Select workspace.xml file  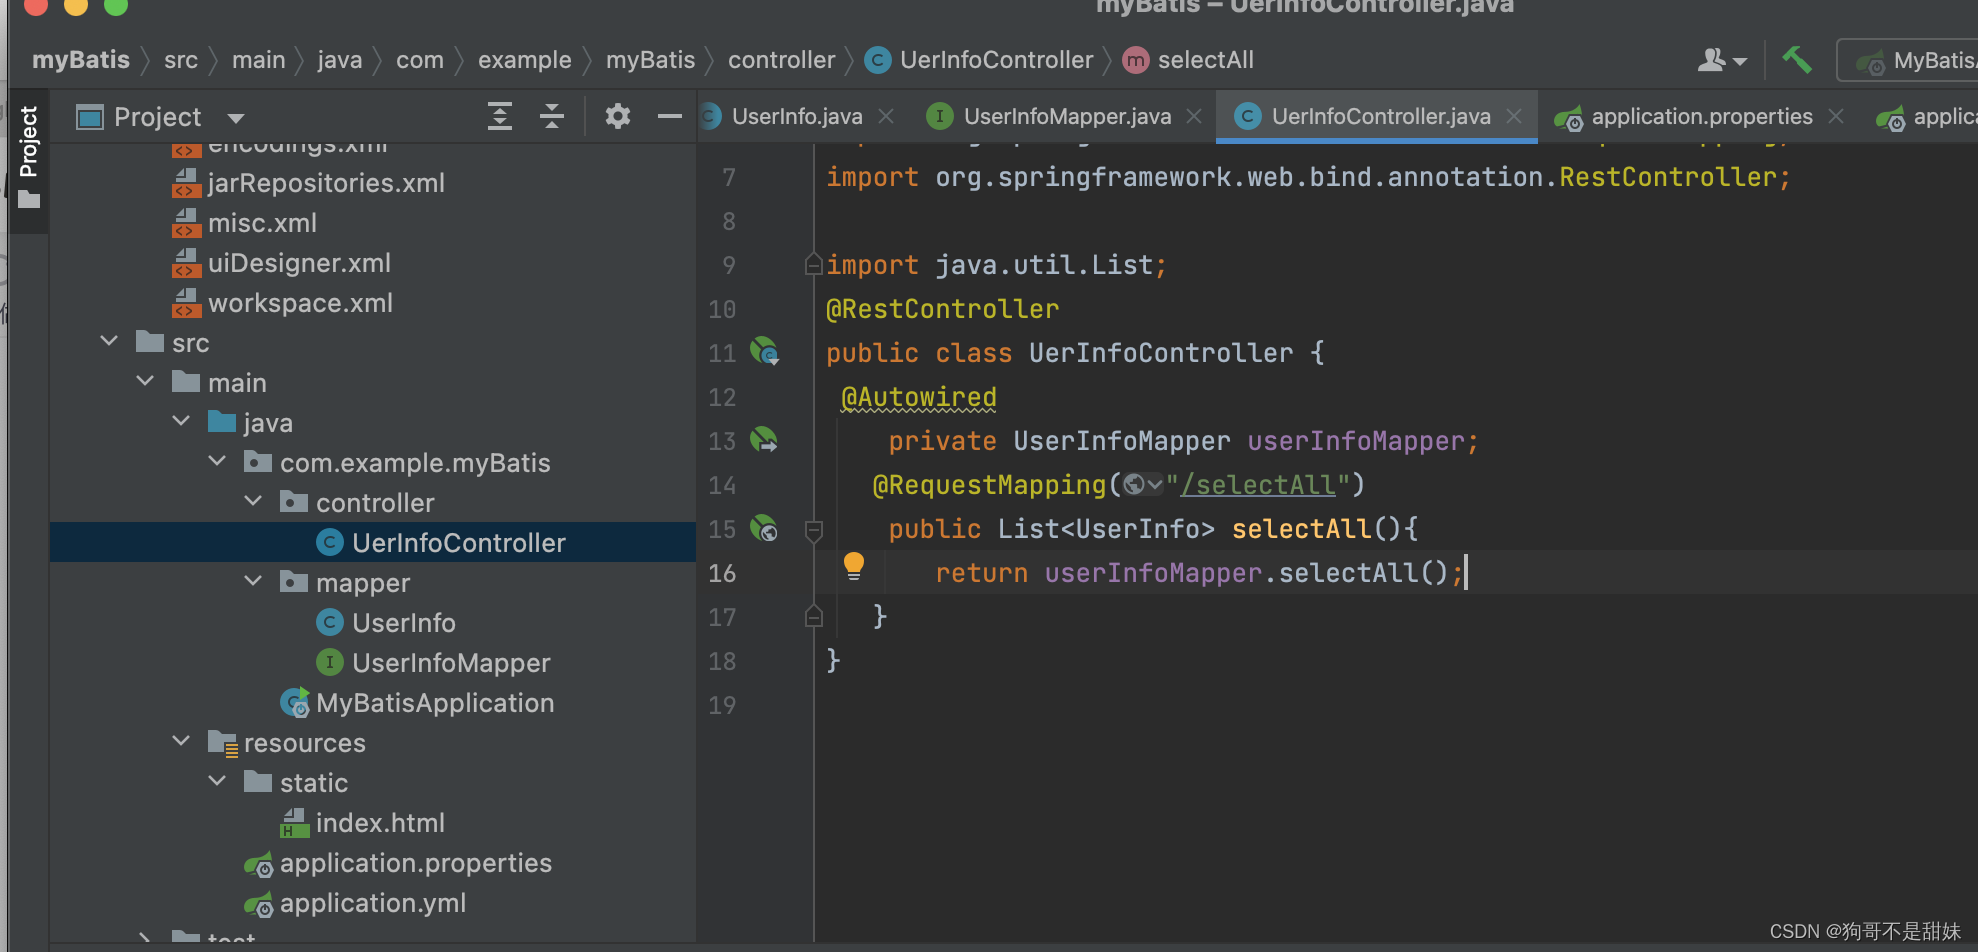[x=300, y=303]
